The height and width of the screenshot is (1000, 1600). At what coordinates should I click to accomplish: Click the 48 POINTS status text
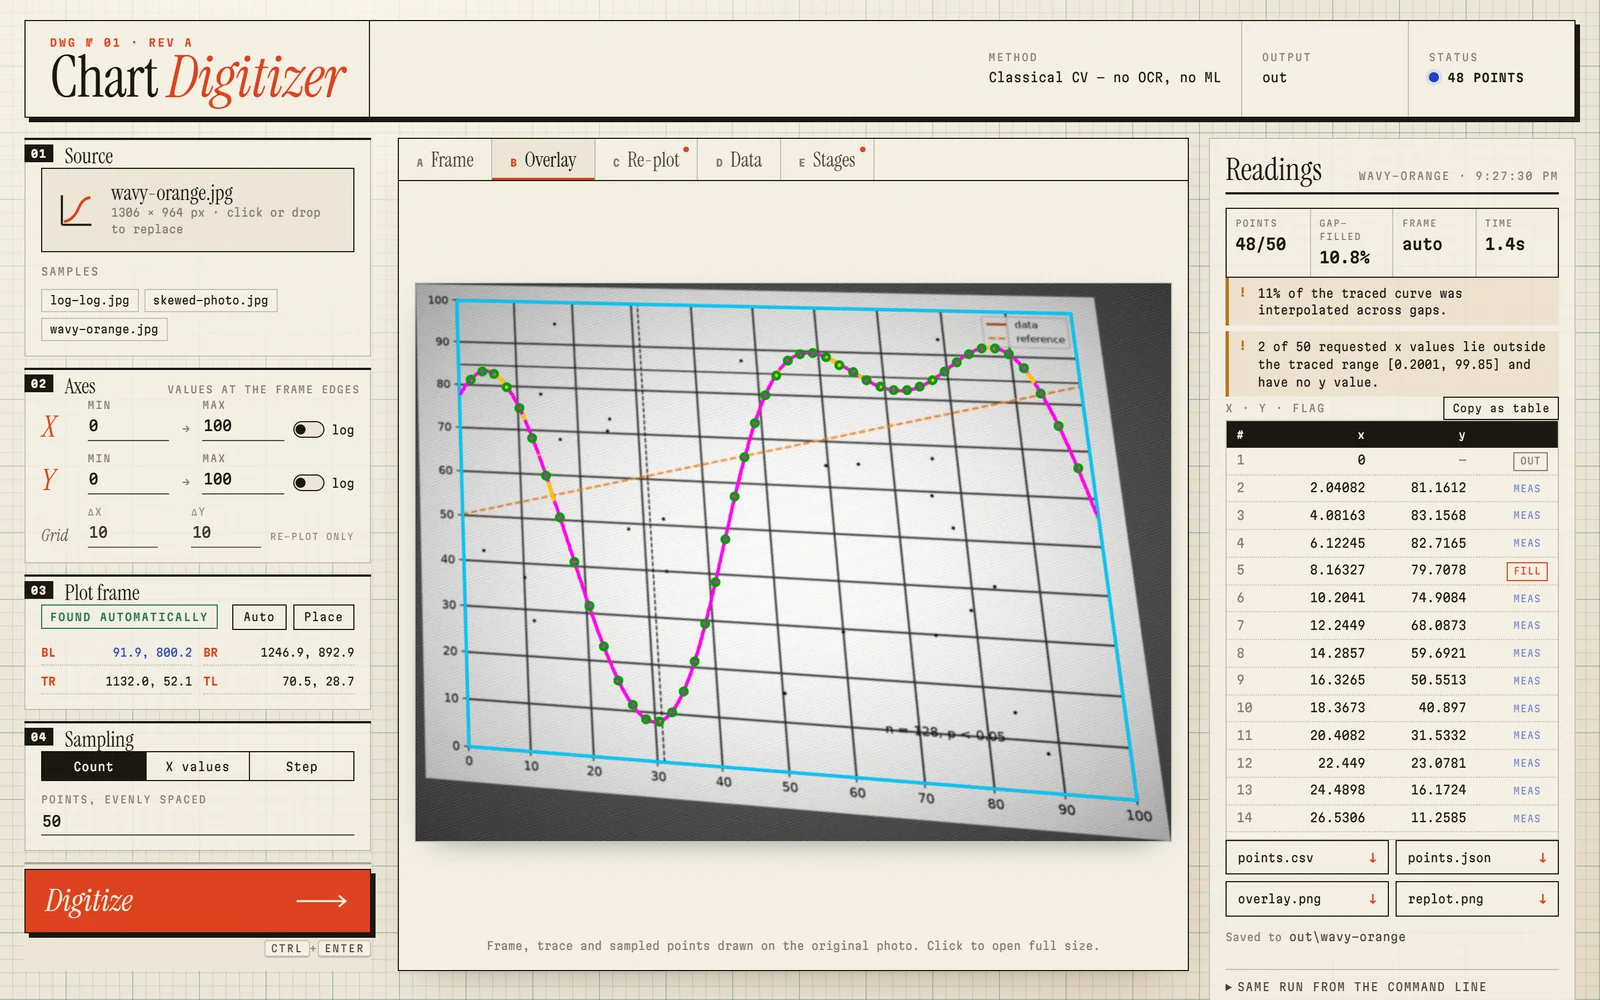[x=1485, y=78]
